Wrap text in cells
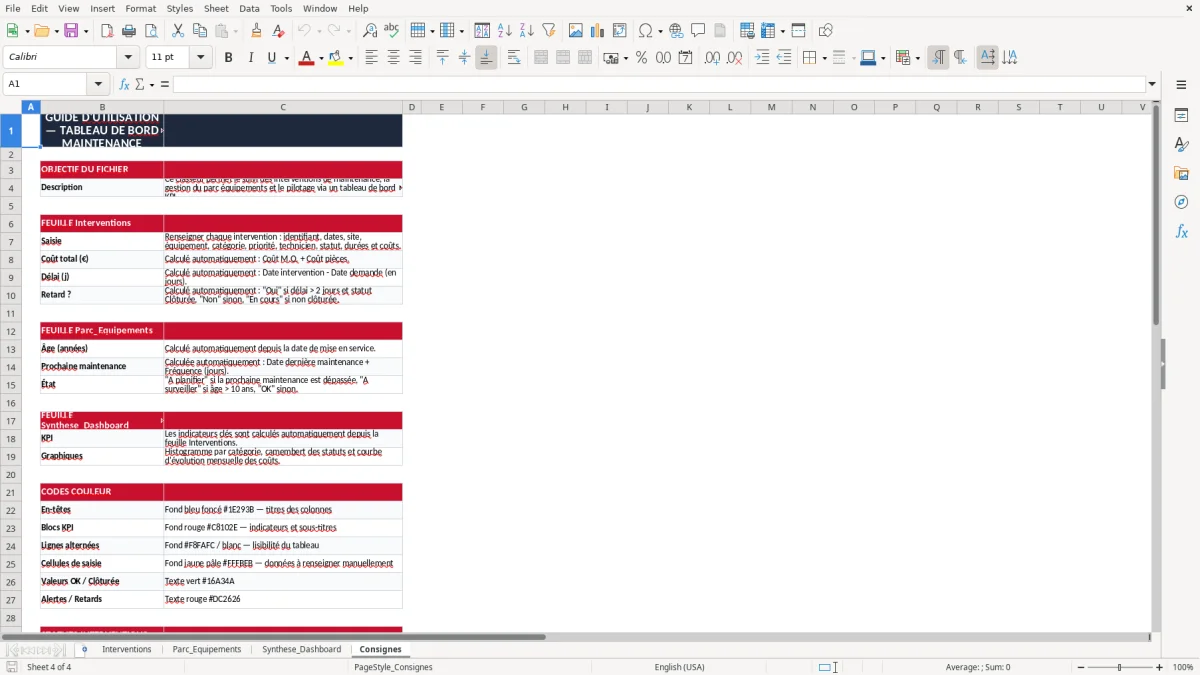 coord(514,58)
